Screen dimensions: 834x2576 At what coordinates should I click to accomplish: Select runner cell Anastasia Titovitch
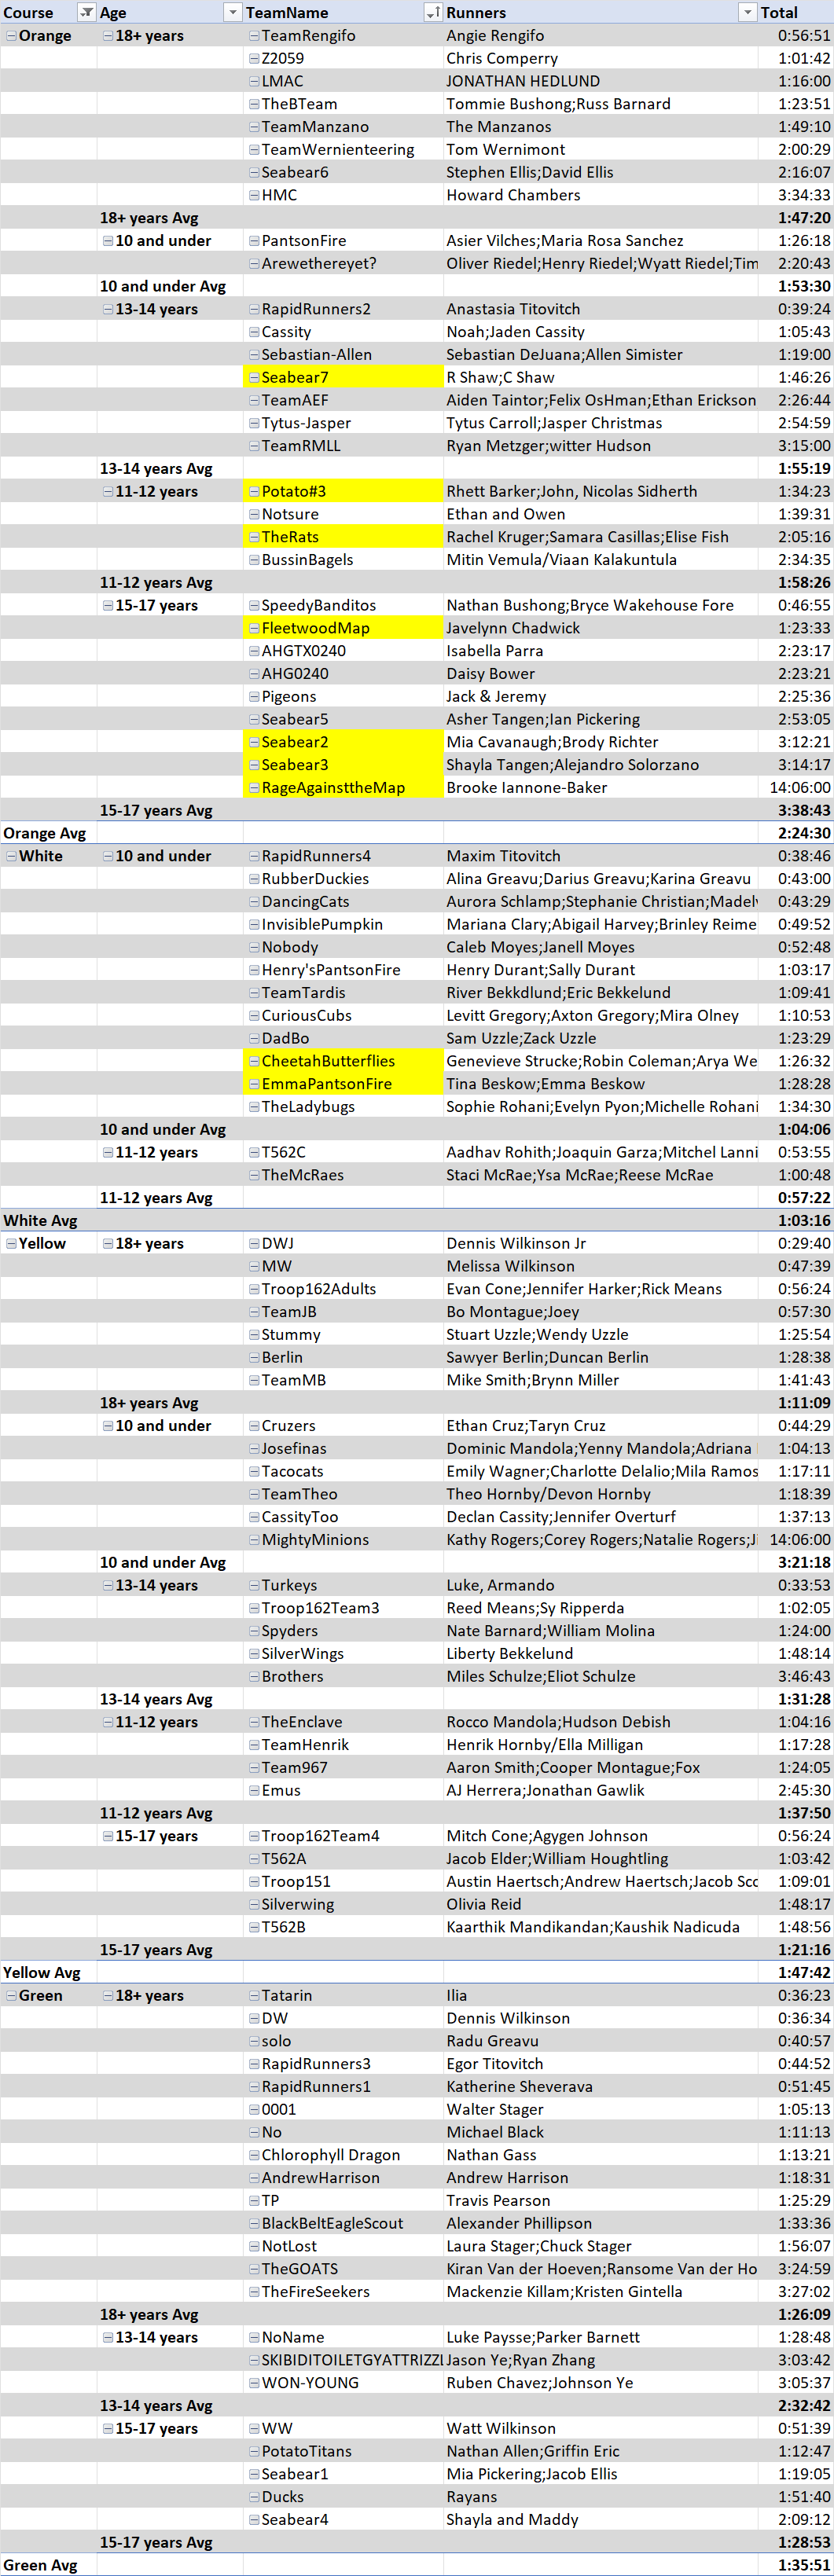tap(600, 309)
